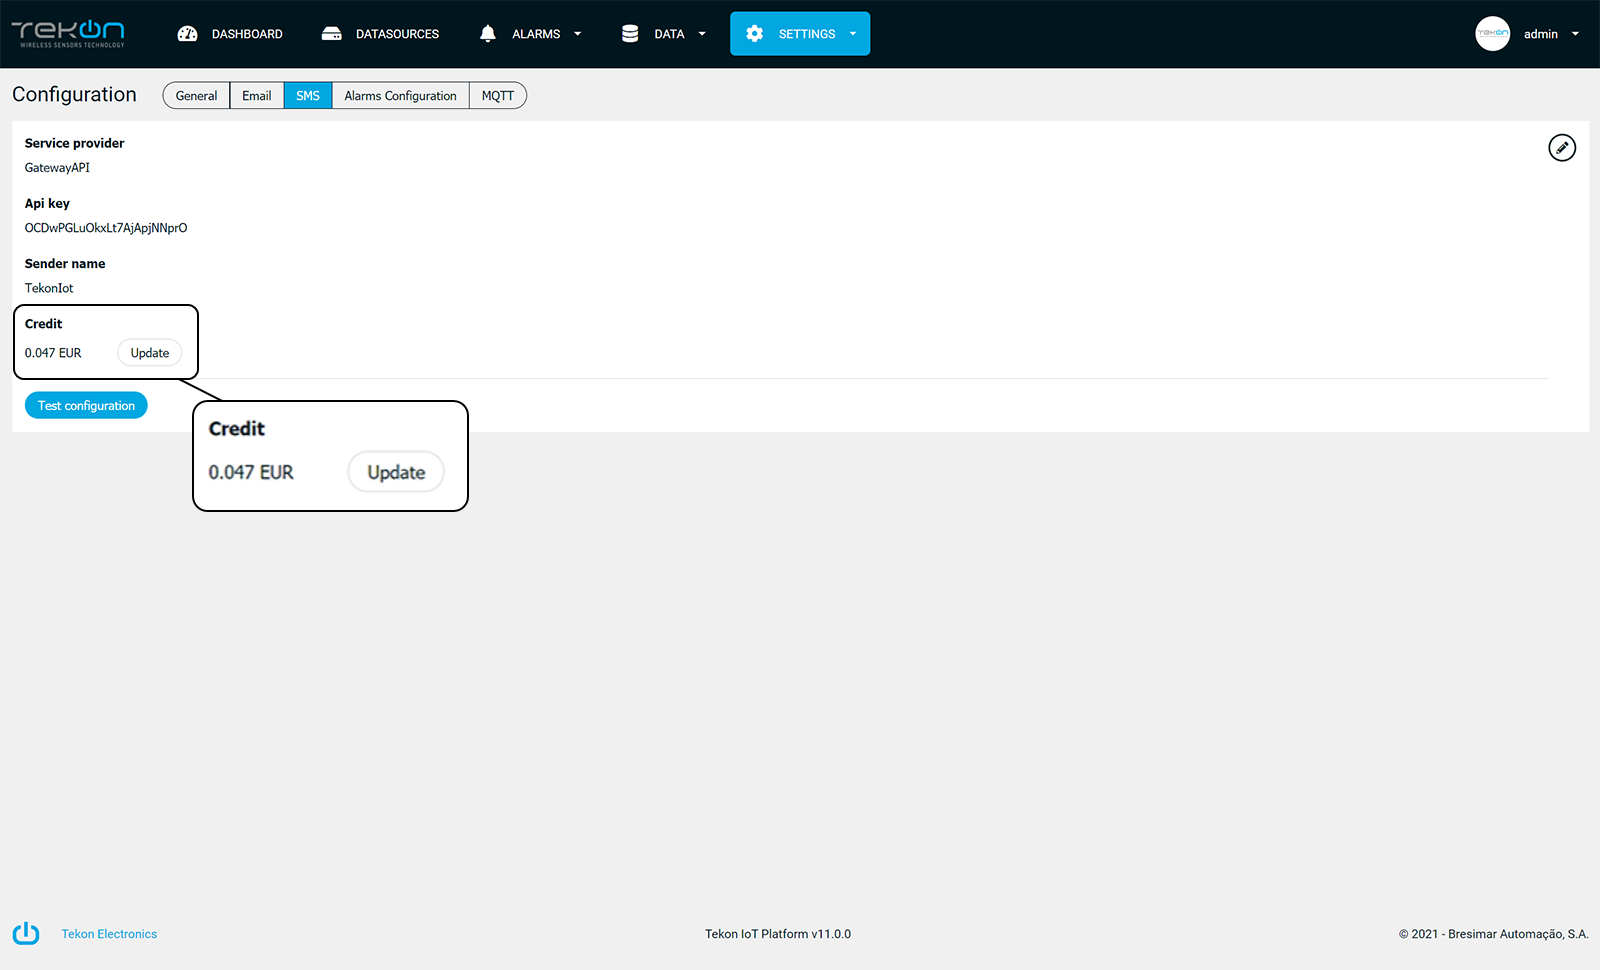Open the Tekon Electronics link
Image resolution: width=1600 pixels, height=970 pixels.
109,934
